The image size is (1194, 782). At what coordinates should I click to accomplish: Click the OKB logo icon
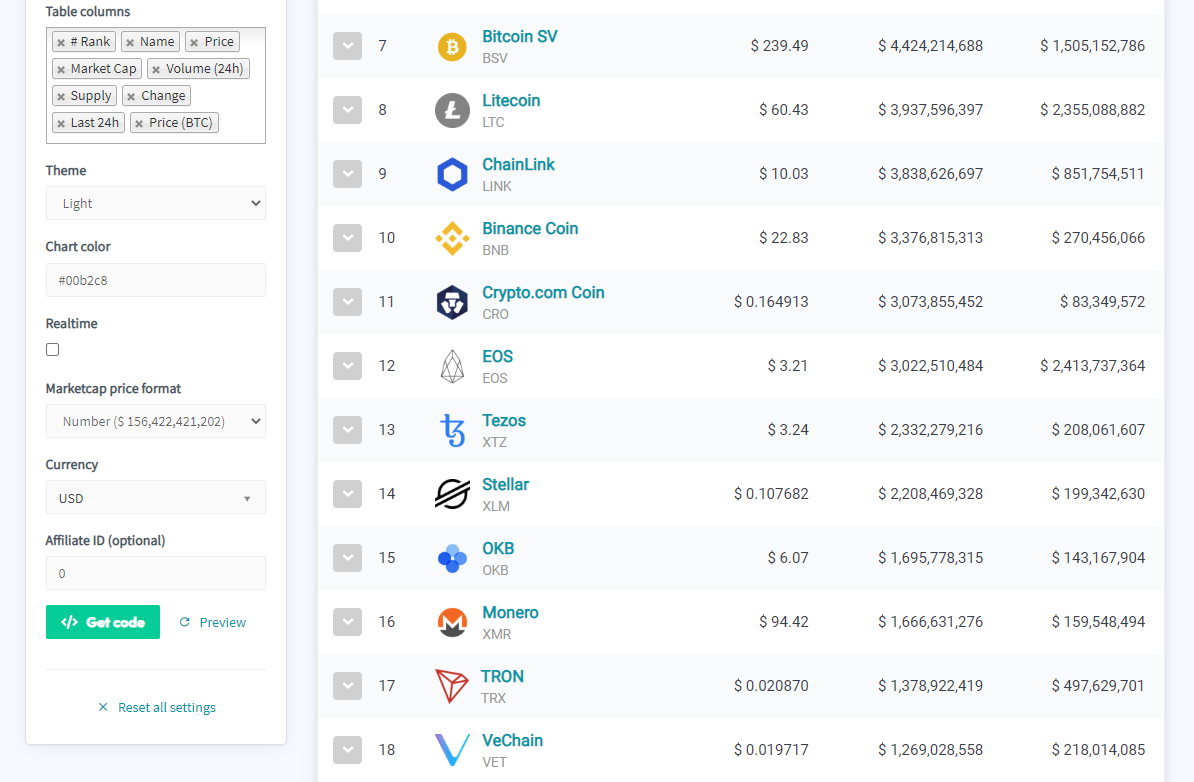452,558
